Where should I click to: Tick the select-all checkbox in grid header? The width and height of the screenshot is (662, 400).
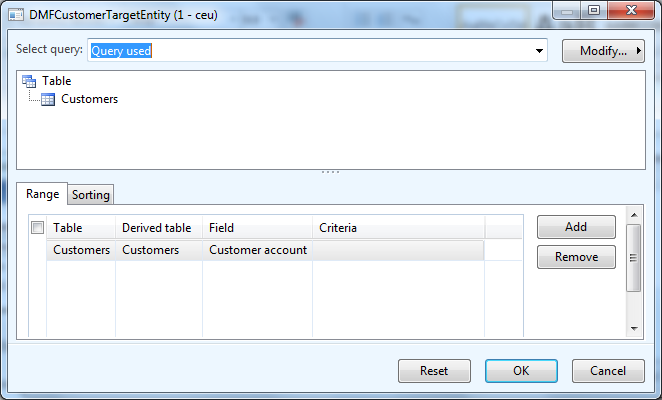[37, 228]
